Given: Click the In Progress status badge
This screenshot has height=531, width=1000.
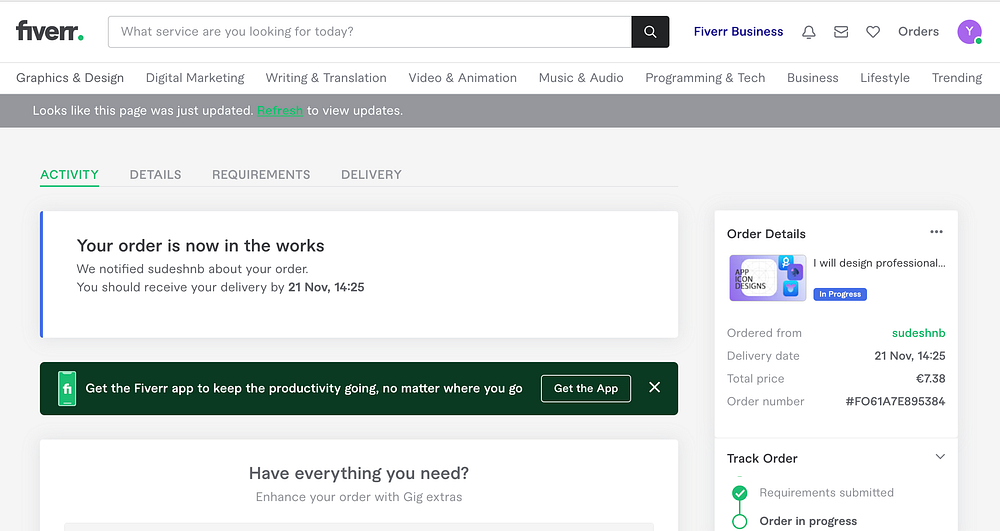Looking at the screenshot, I should [x=839, y=294].
